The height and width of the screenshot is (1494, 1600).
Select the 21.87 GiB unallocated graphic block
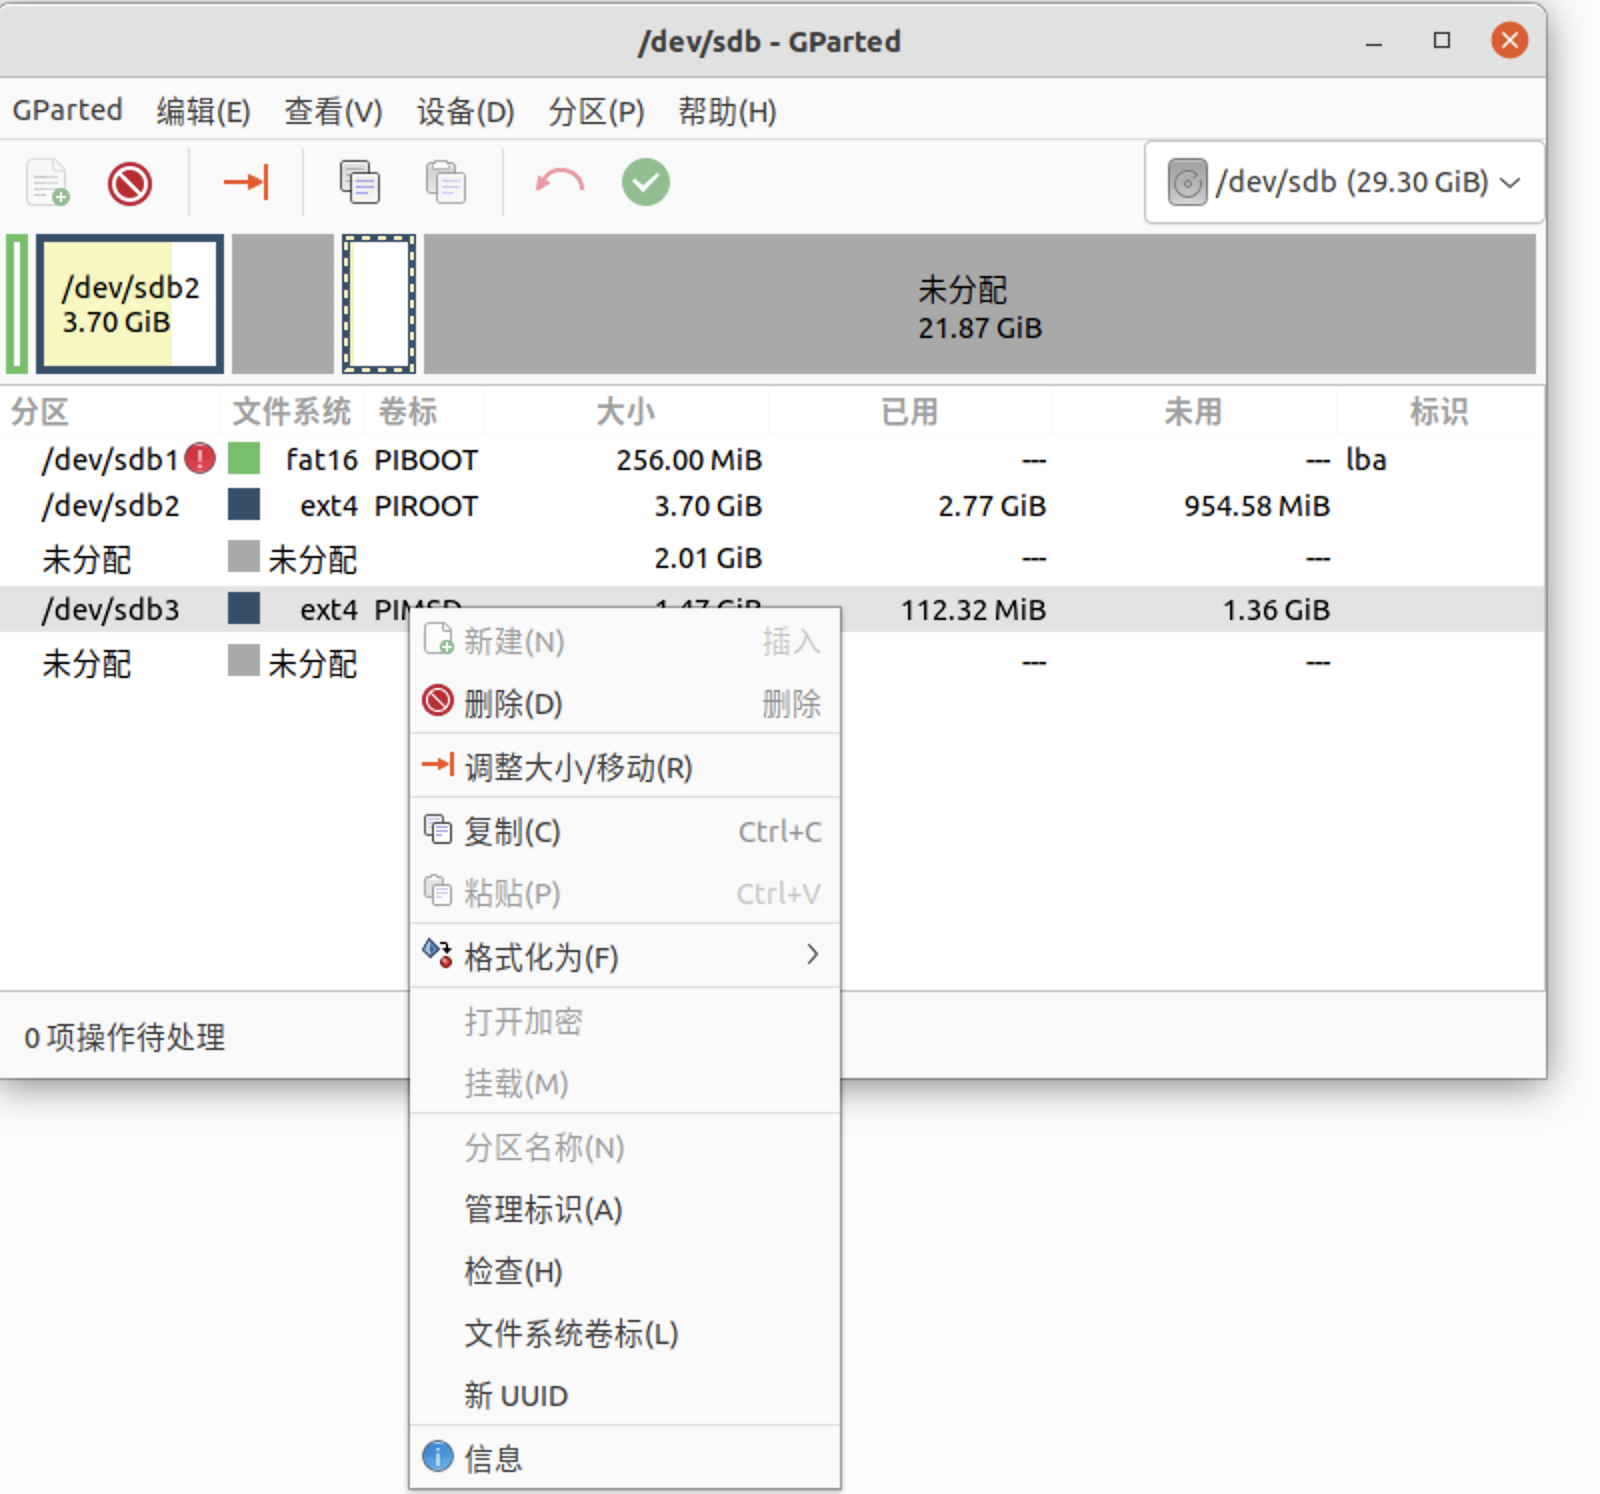coord(980,304)
